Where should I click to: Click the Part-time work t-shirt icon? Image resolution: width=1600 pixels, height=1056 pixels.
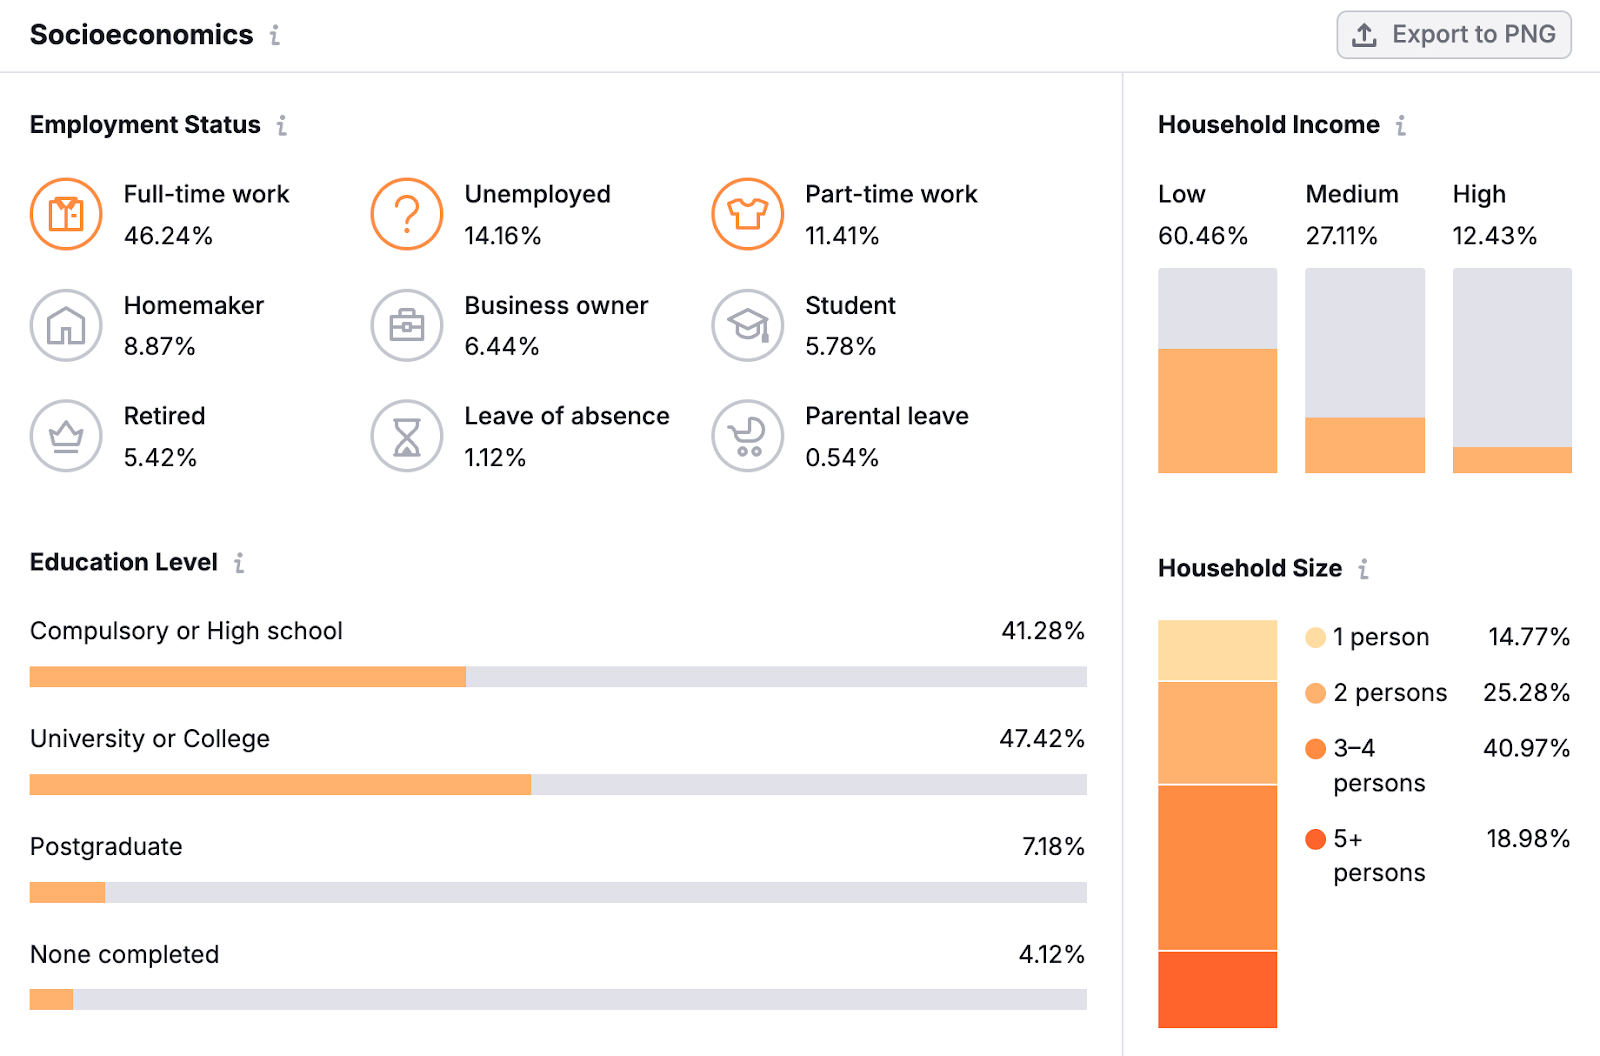click(747, 214)
